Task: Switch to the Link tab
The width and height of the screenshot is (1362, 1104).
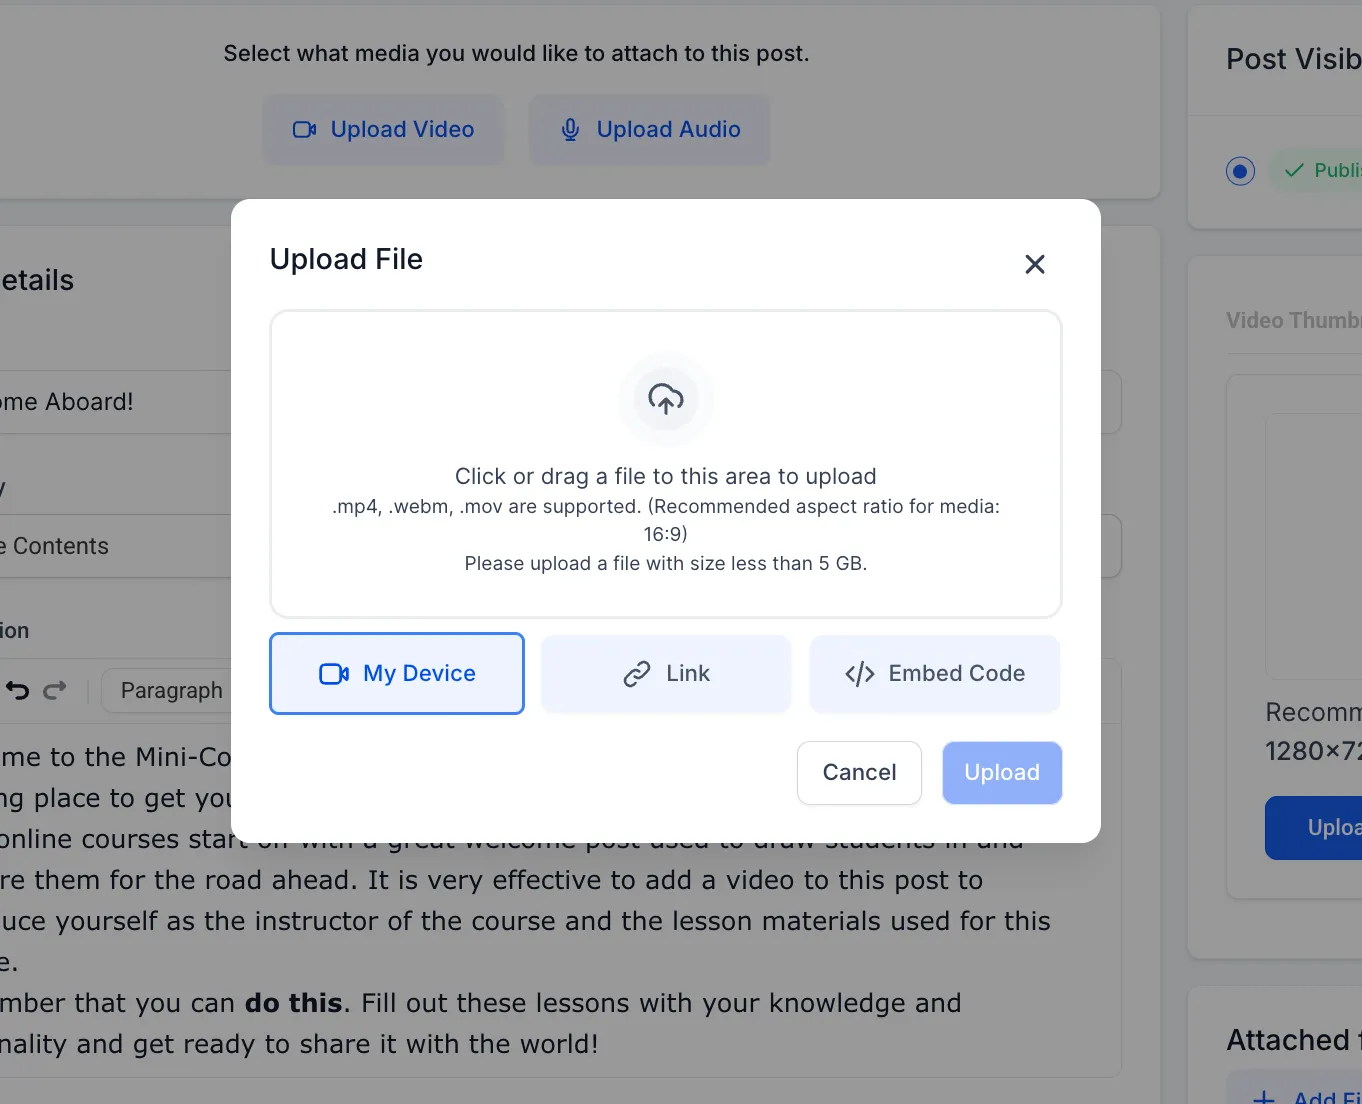Action: point(666,674)
